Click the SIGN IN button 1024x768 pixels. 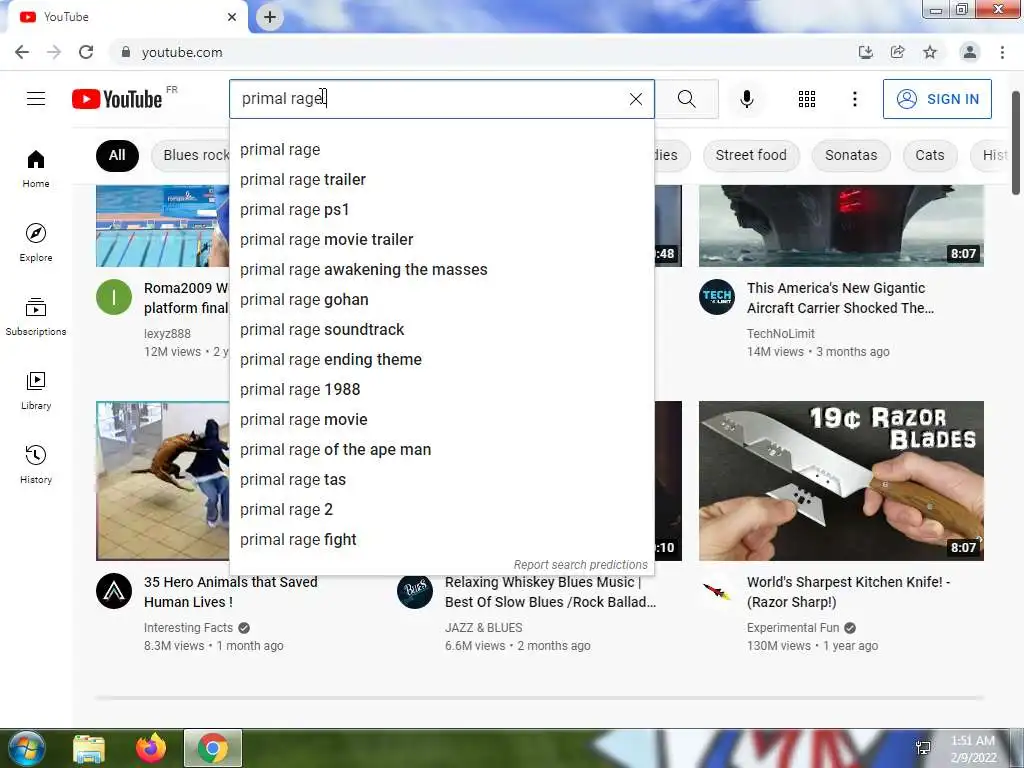tap(937, 99)
